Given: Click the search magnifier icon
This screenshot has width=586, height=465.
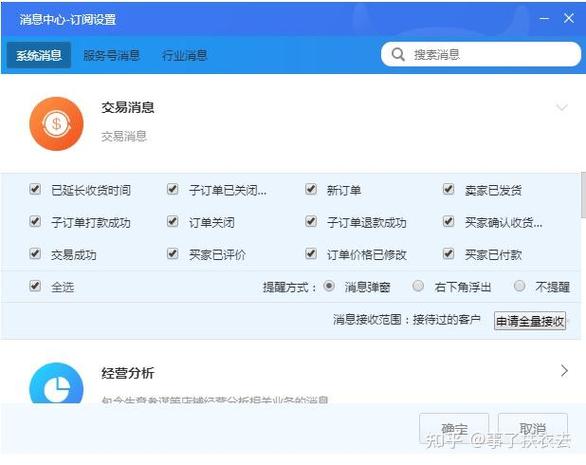Looking at the screenshot, I should pos(398,55).
